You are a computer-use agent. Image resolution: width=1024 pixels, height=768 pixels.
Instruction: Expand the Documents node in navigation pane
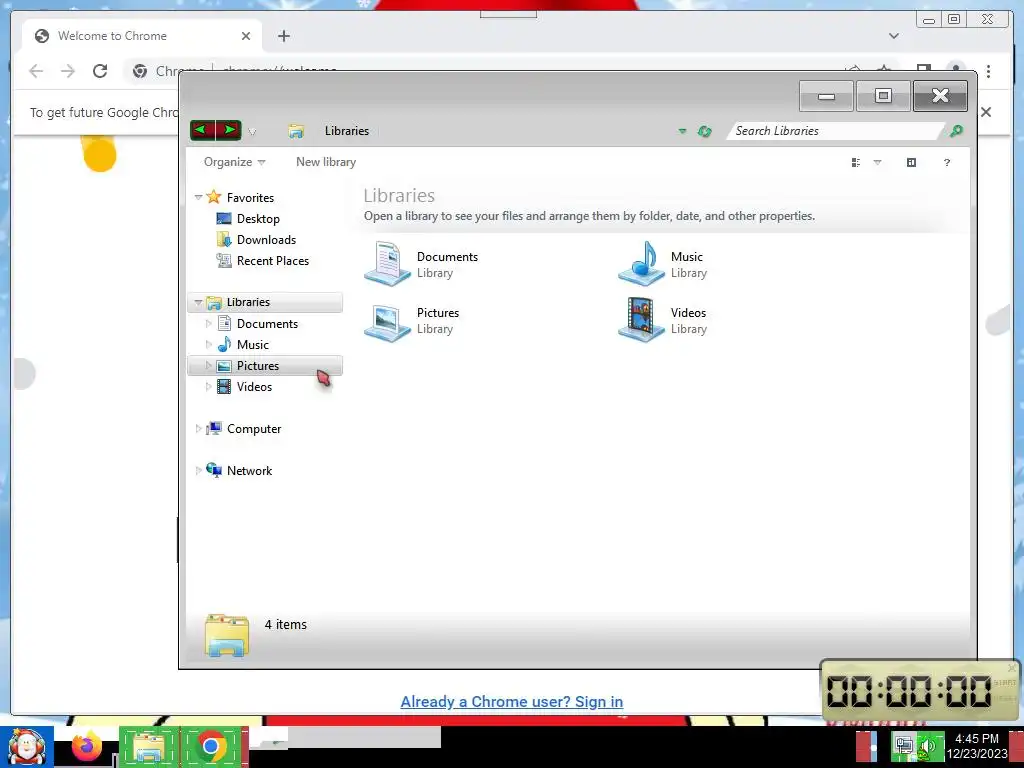[x=208, y=323]
